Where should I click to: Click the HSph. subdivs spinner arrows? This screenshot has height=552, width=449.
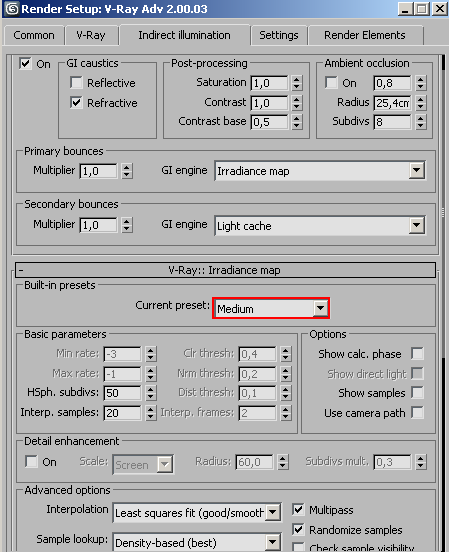click(x=151, y=393)
